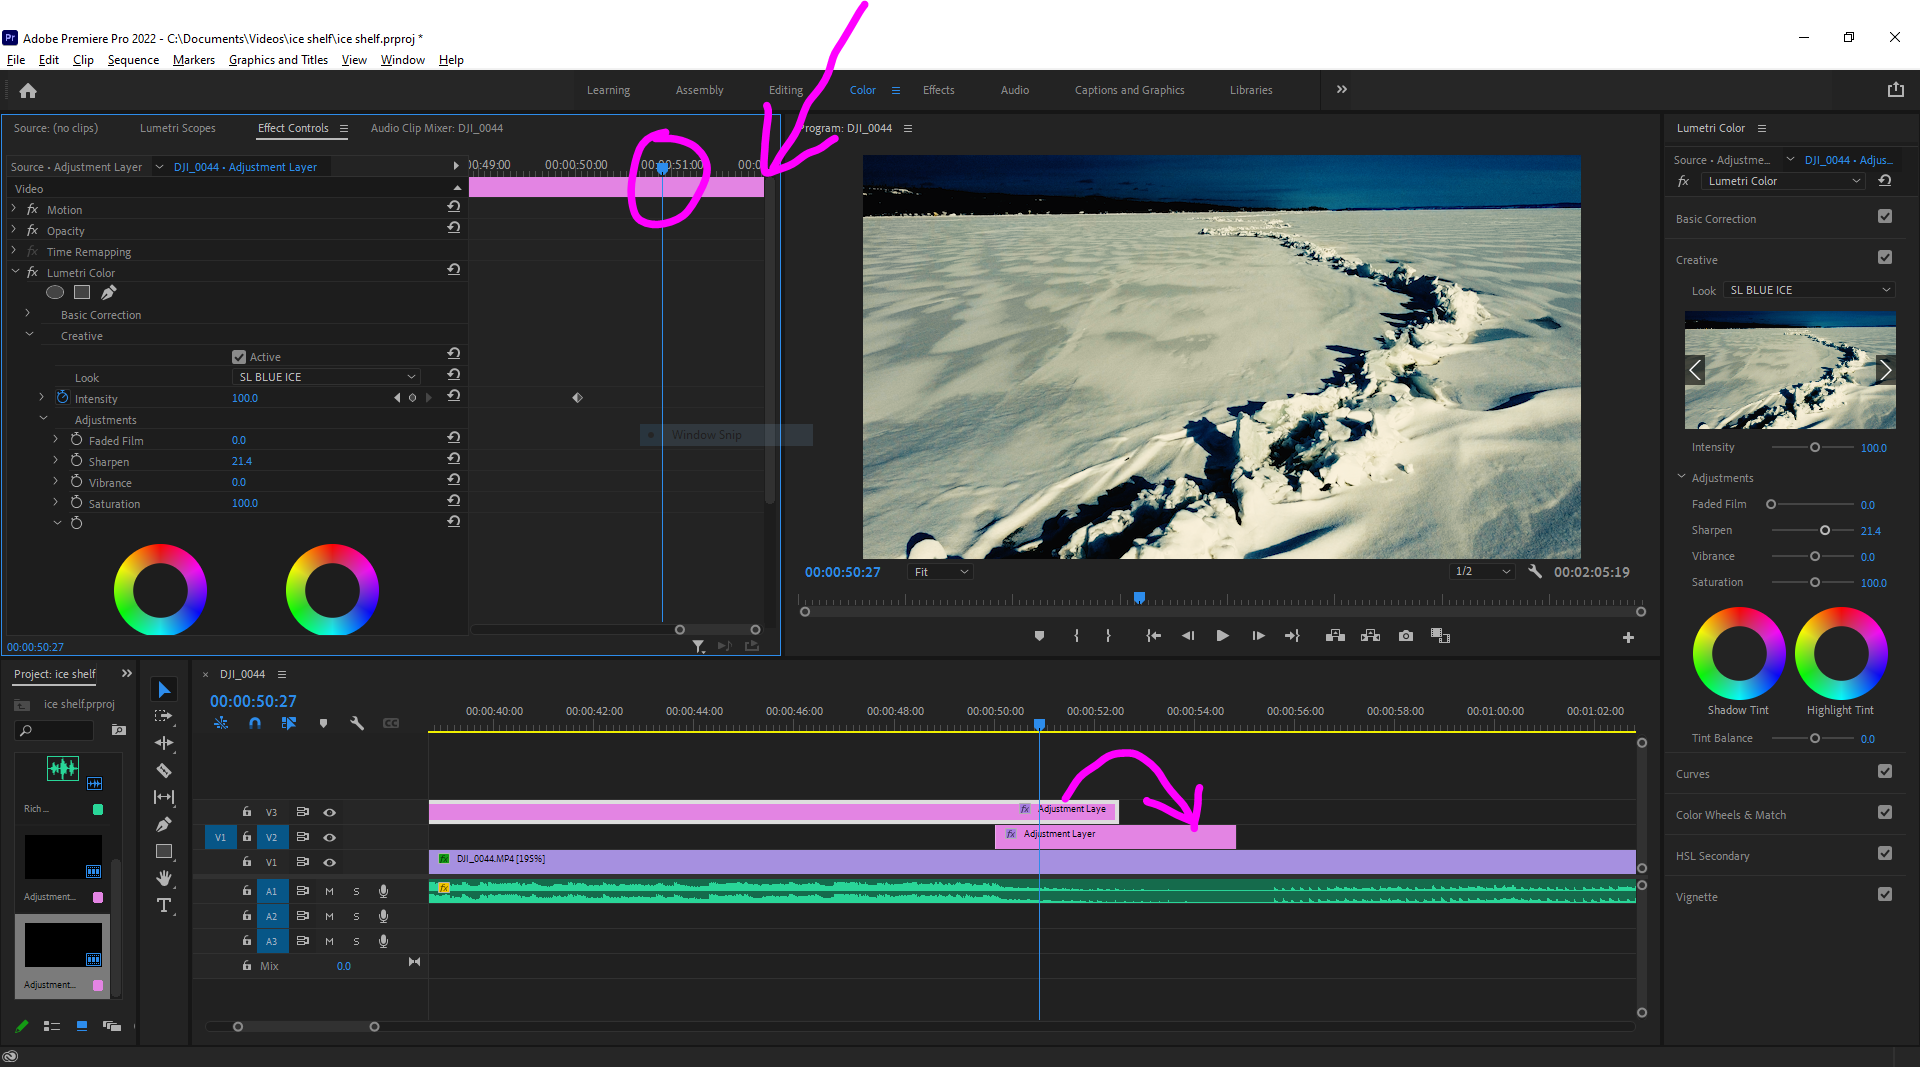Click the Extract button in Program monitor
This screenshot has width=1920, height=1067.
pos(1370,635)
